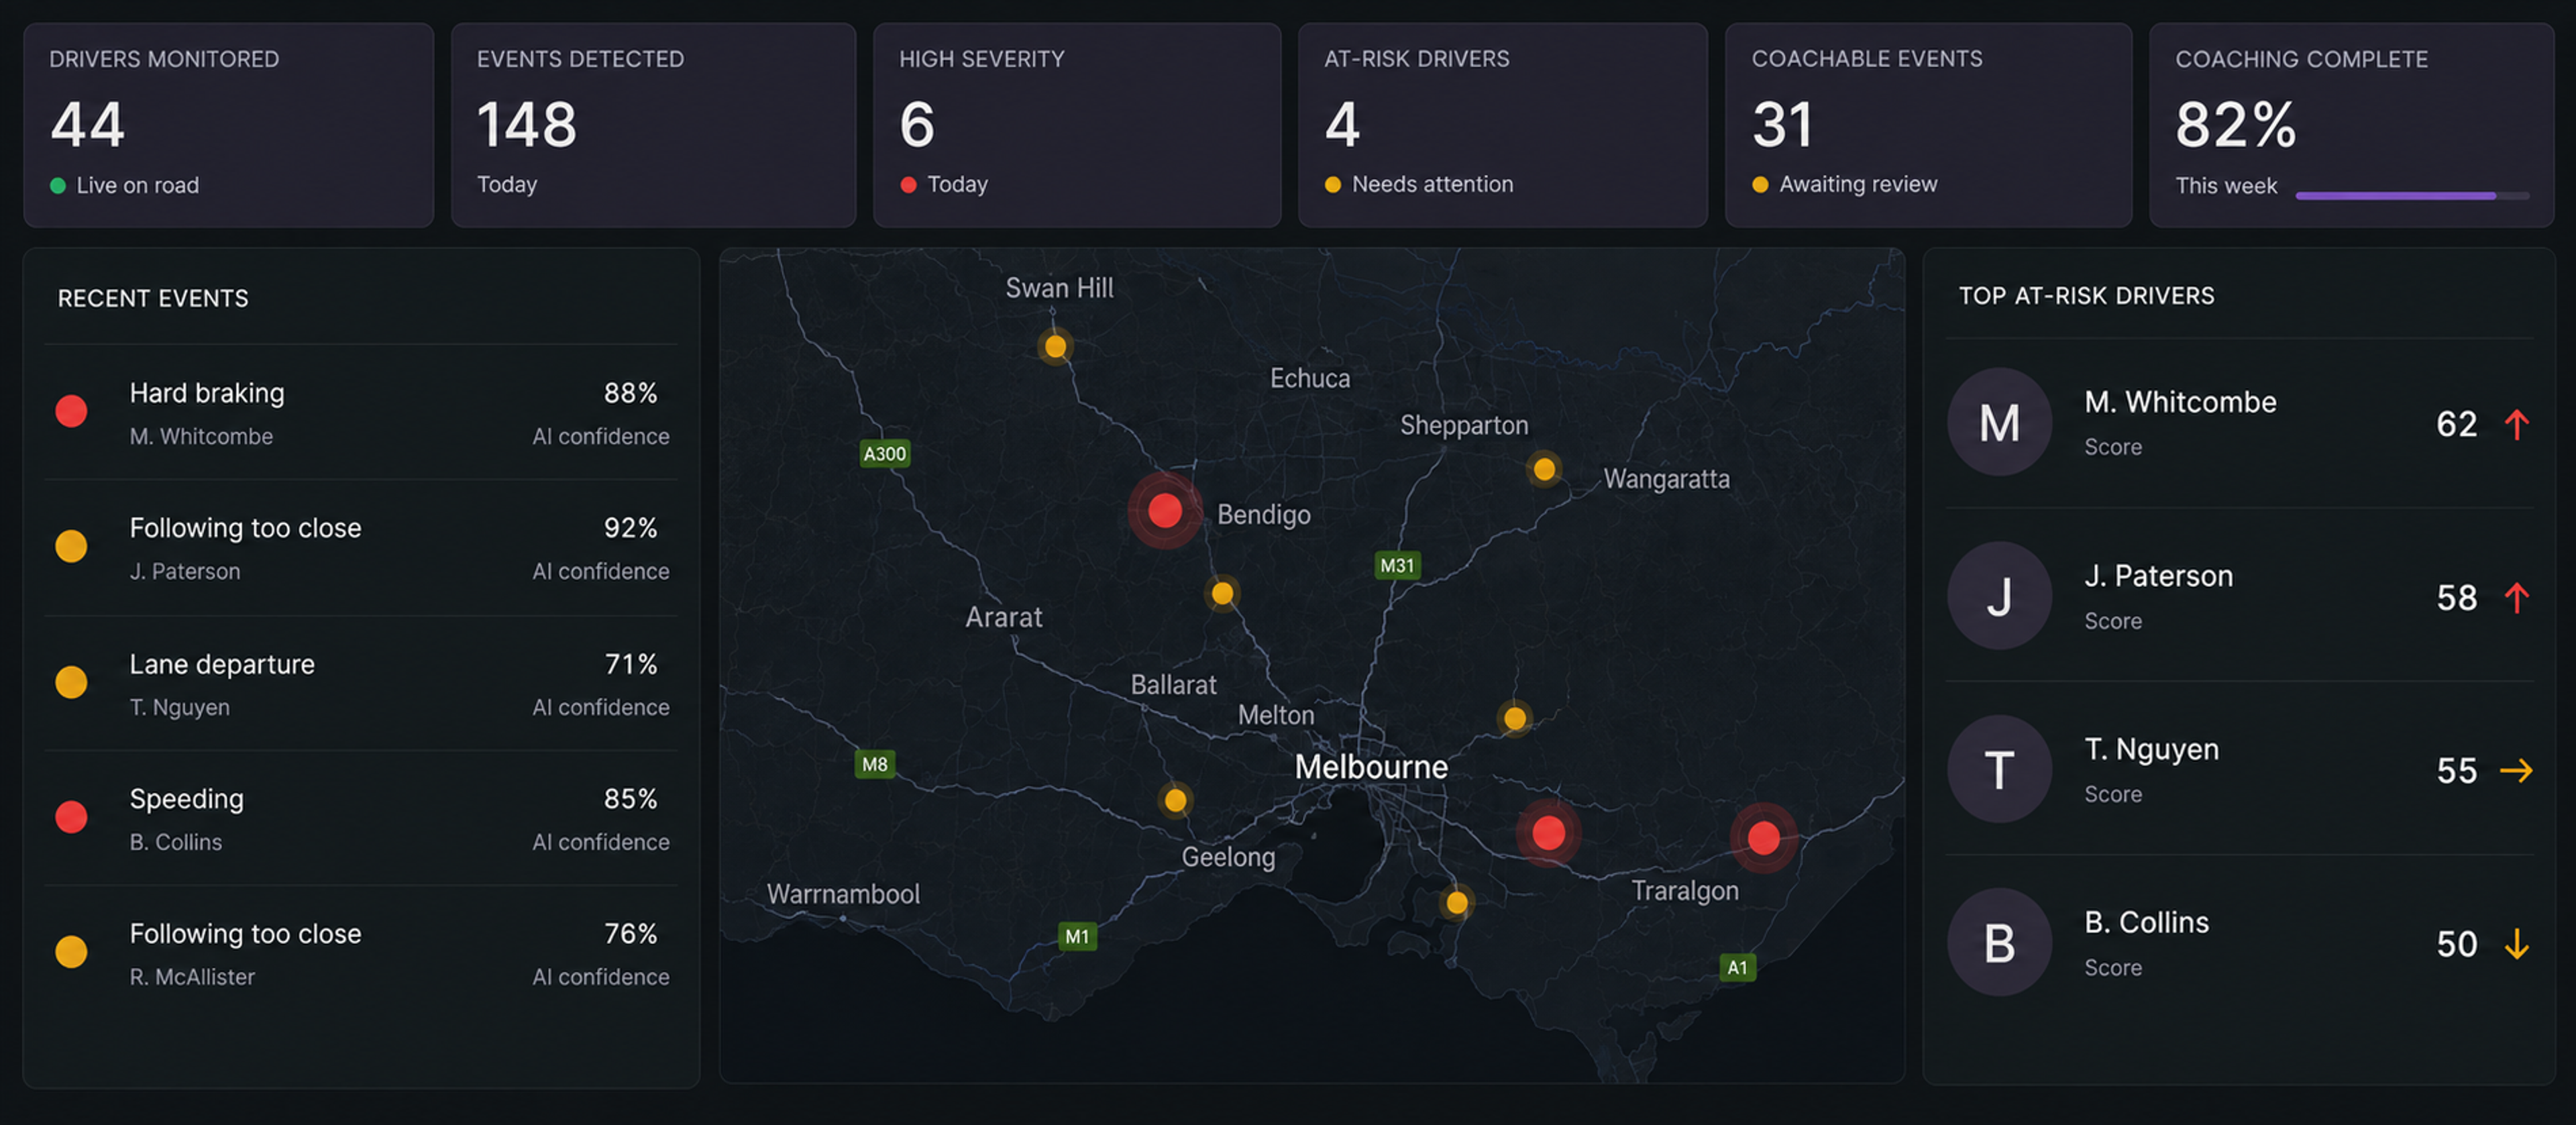
Task: Select the red marker left of Traralgon
Action: pyautogui.click(x=1548, y=832)
